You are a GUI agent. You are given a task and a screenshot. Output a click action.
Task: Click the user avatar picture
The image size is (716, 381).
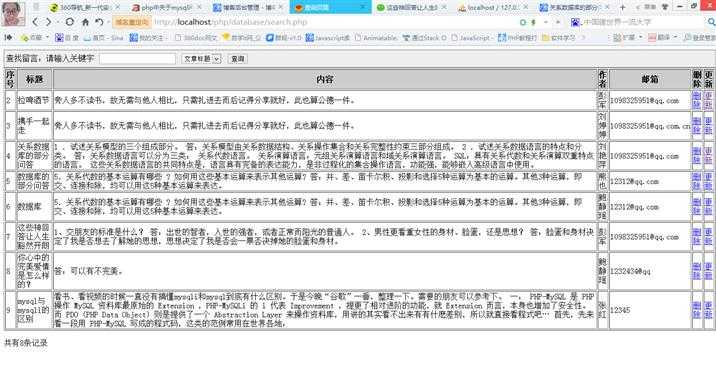point(13,14)
